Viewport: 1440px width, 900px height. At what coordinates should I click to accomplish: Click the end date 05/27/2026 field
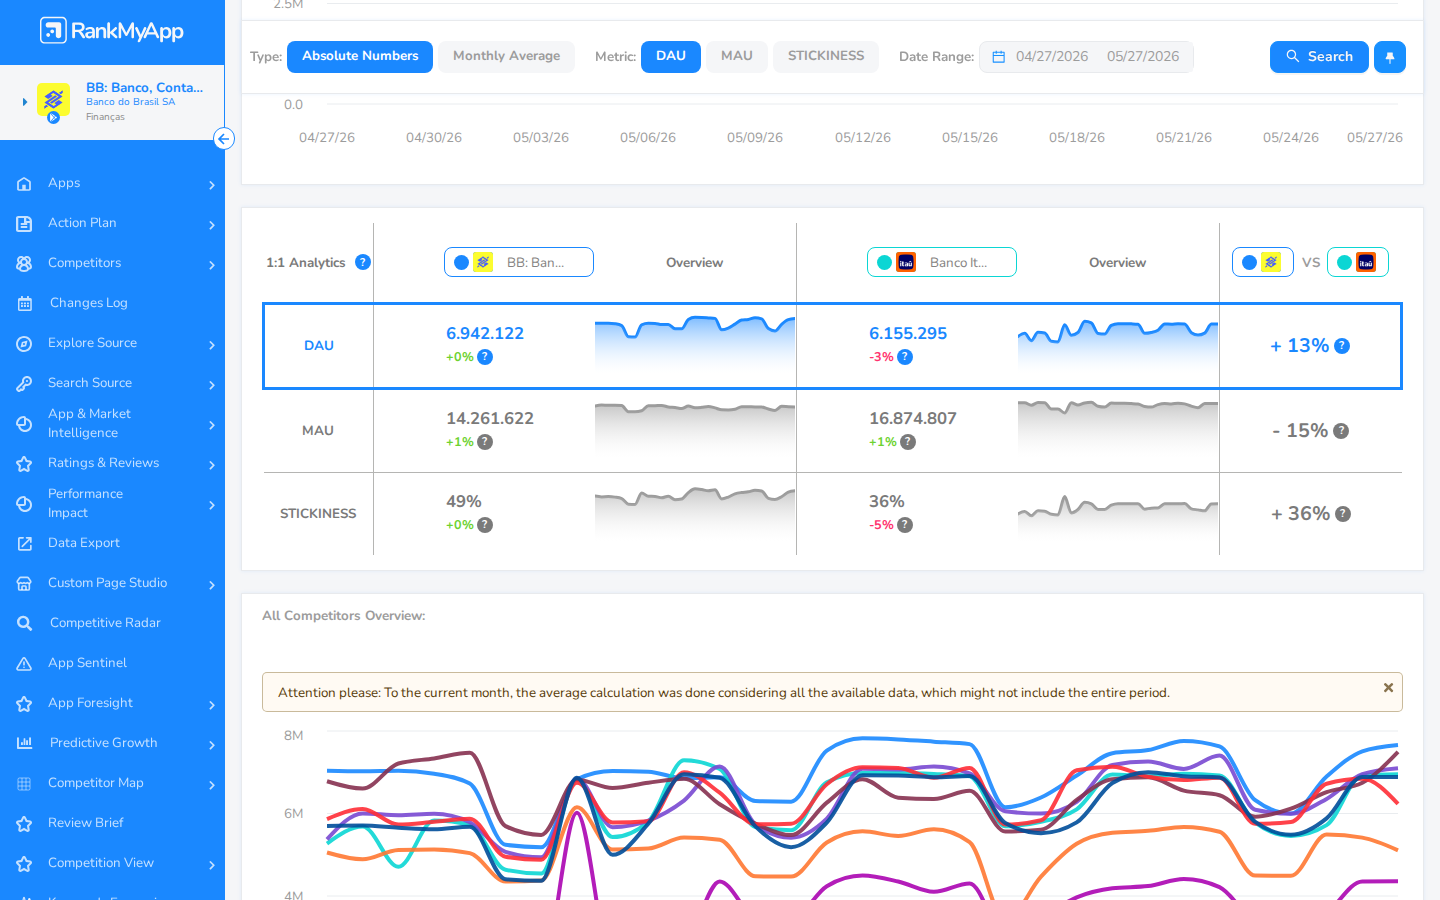[1143, 57]
